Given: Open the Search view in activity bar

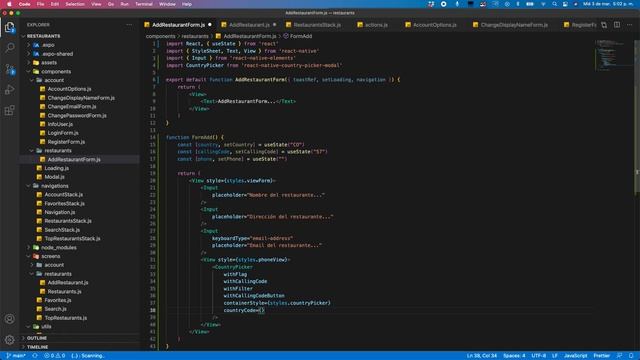Looking at the screenshot, I should [x=9, y=48].
